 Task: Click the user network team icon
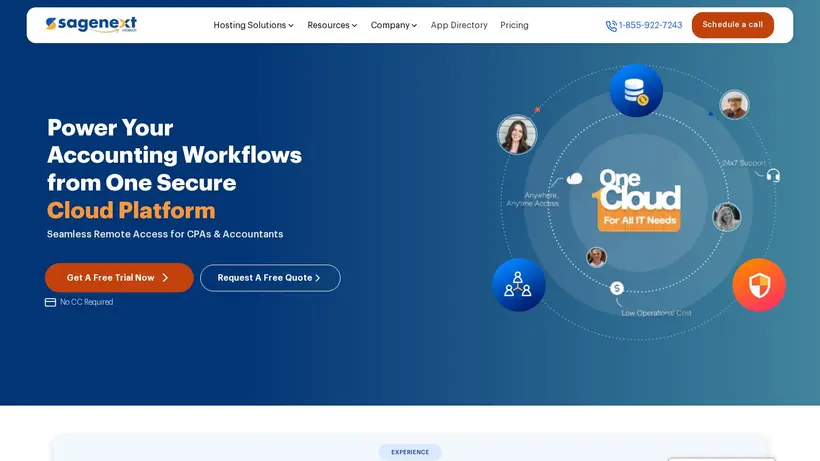518,285
